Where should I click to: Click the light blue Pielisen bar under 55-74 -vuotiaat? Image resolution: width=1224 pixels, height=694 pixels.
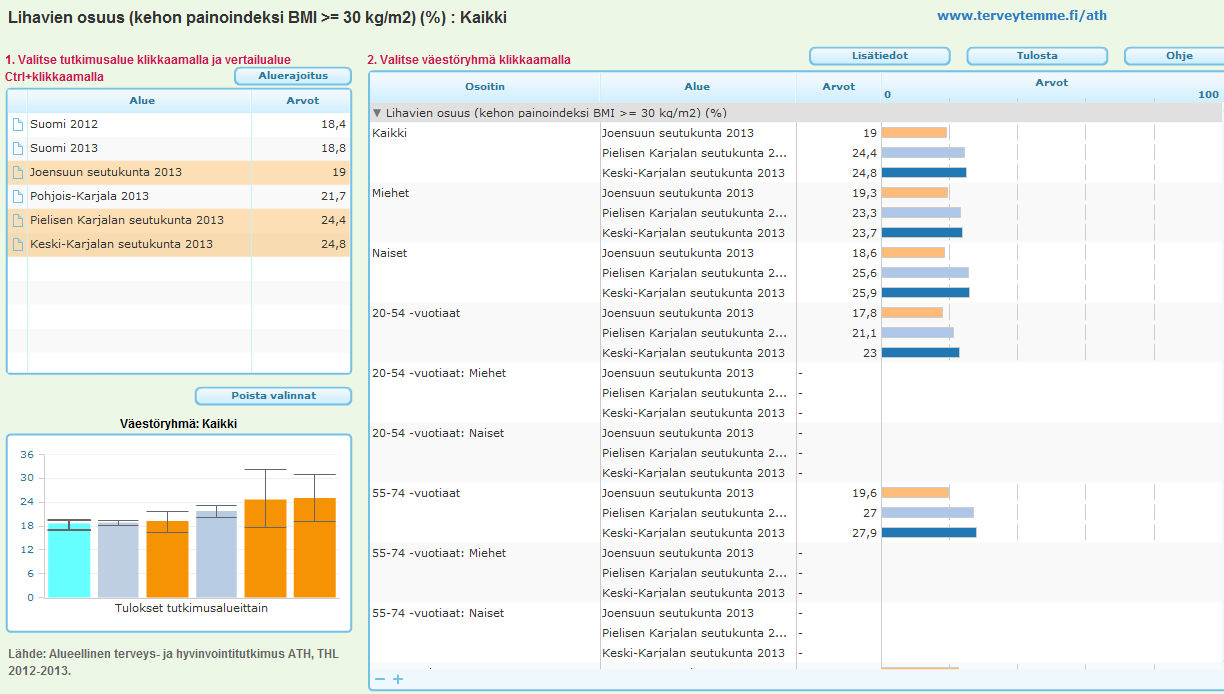tap(928, 513)
